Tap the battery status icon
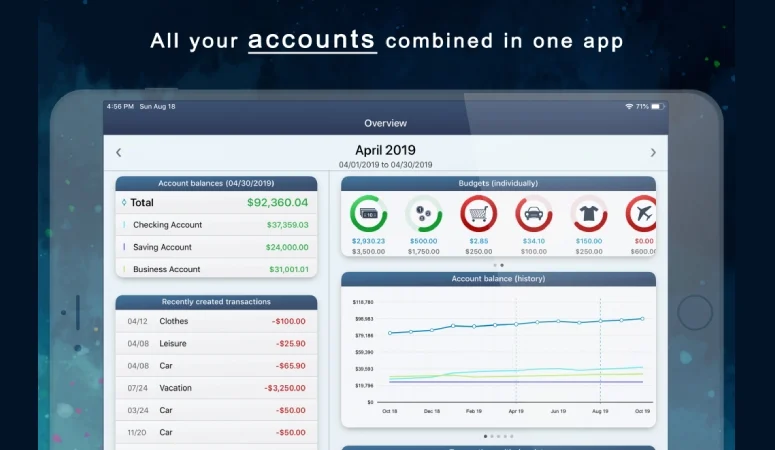This screenshot has height=450, width=775. click(x=657, y=106)
